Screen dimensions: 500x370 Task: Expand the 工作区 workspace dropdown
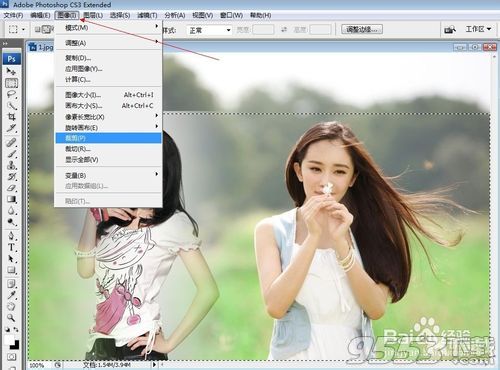(x=478, y=29)
